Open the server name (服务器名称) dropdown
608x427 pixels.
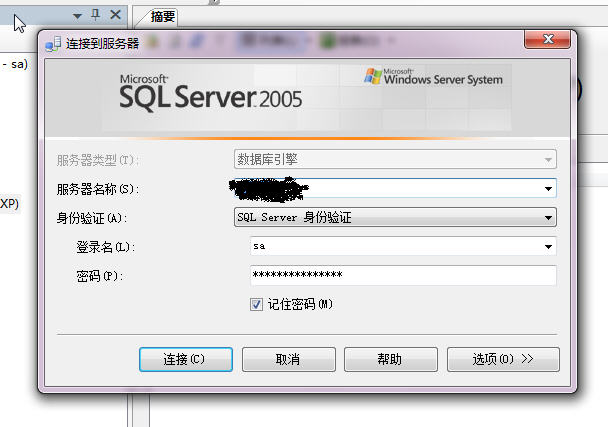pos(548,188)
